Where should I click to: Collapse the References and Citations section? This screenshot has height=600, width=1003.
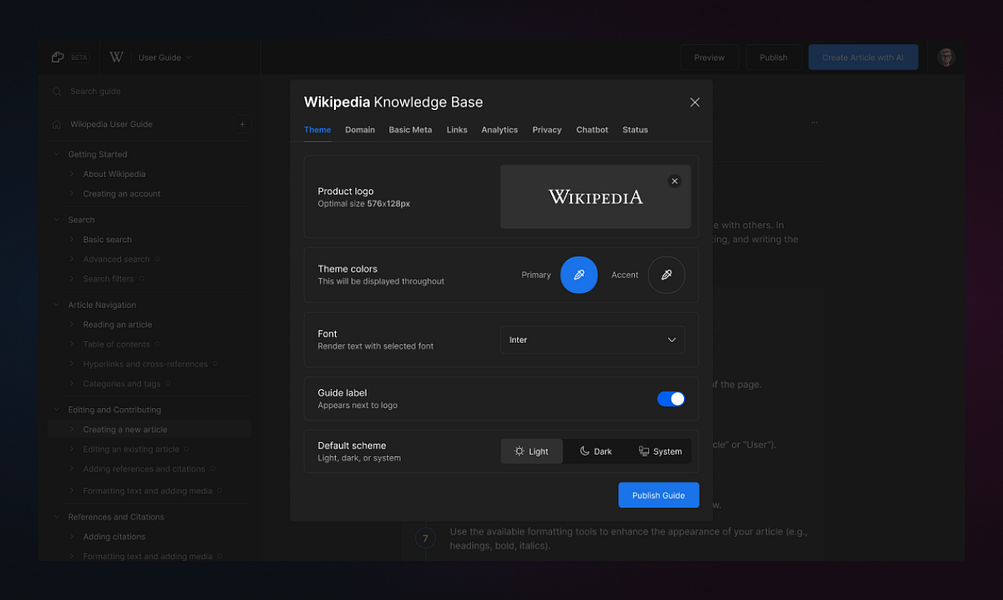coord(56,517)
